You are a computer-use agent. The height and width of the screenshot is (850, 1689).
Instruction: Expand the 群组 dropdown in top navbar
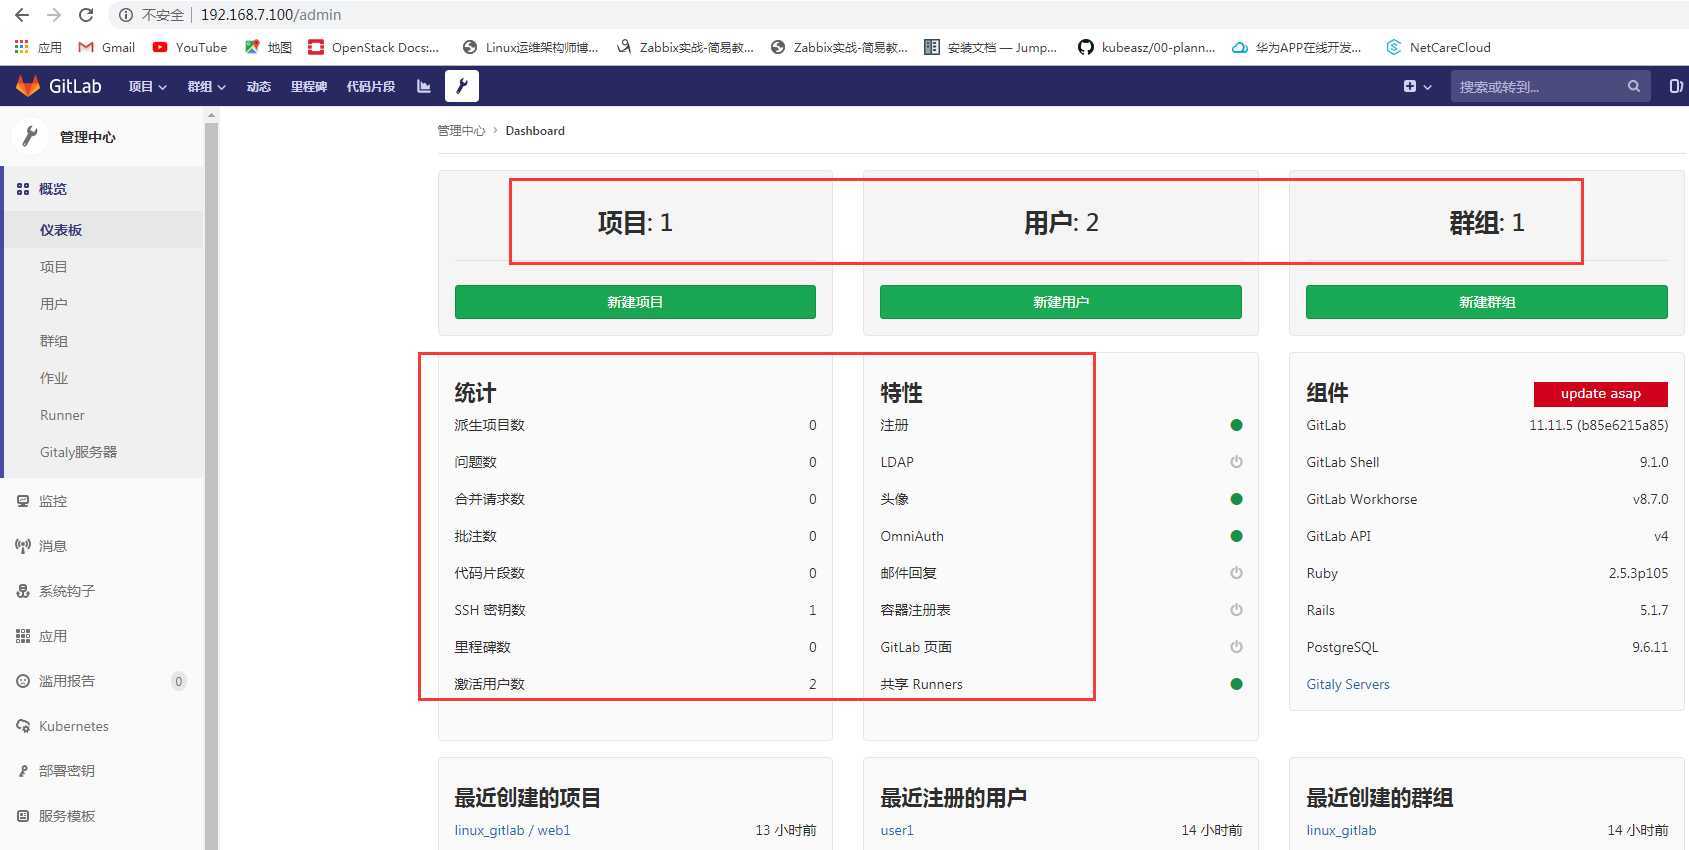tap(206, 86)
